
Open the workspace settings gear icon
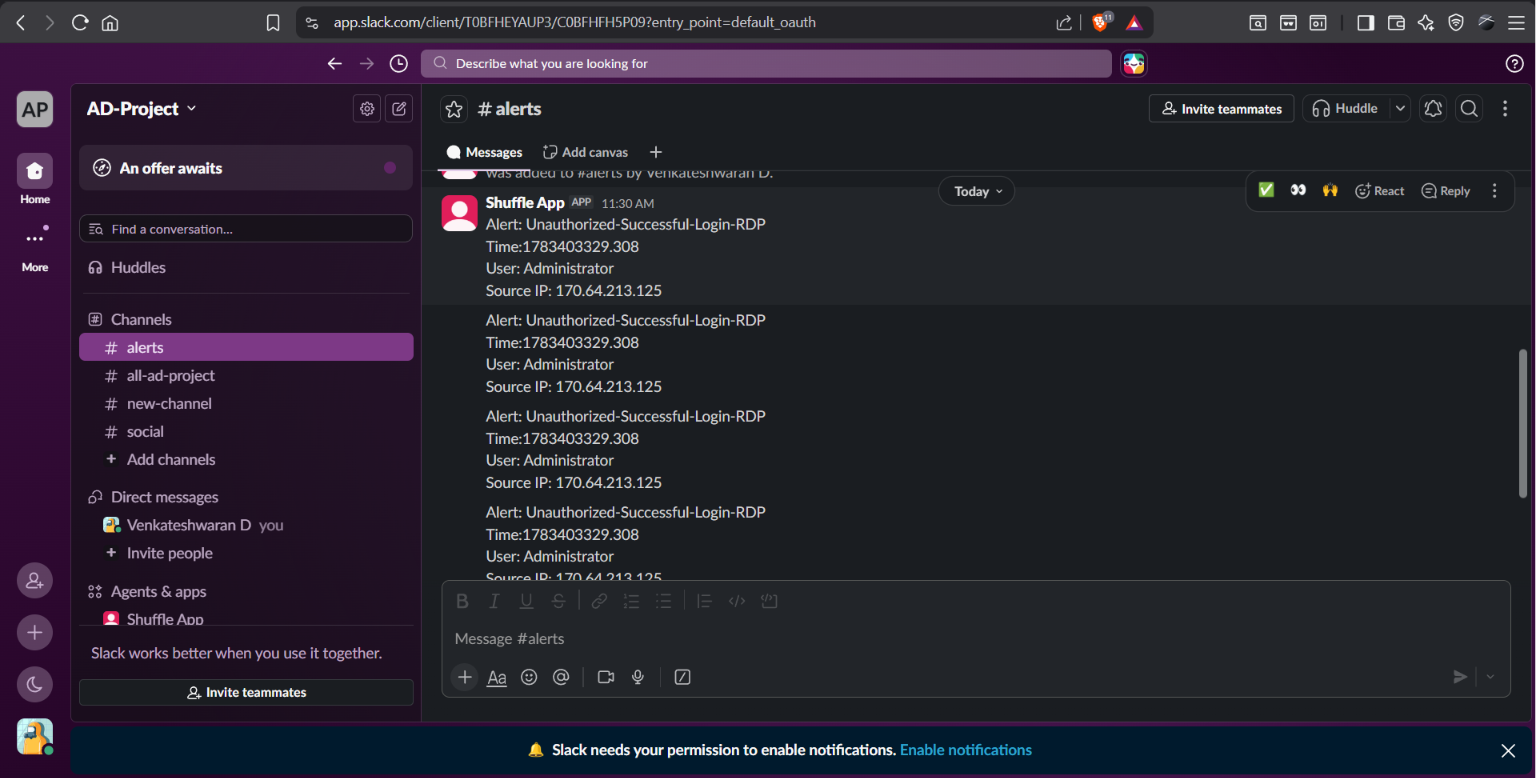point(367,108)
